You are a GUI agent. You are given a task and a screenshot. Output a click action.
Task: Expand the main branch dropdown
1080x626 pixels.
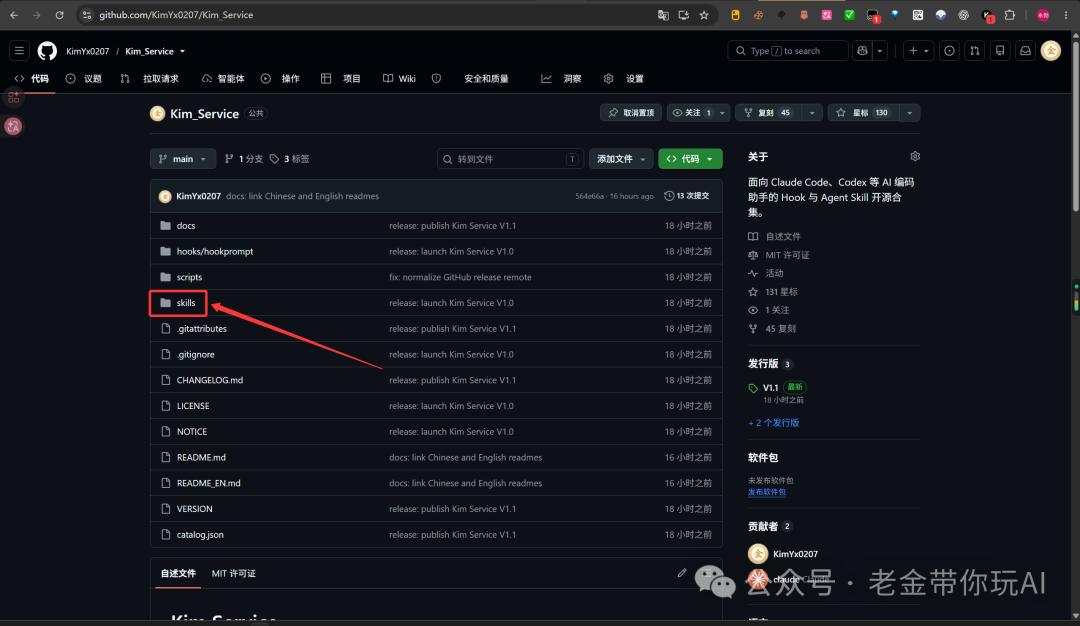pos(183,159)
